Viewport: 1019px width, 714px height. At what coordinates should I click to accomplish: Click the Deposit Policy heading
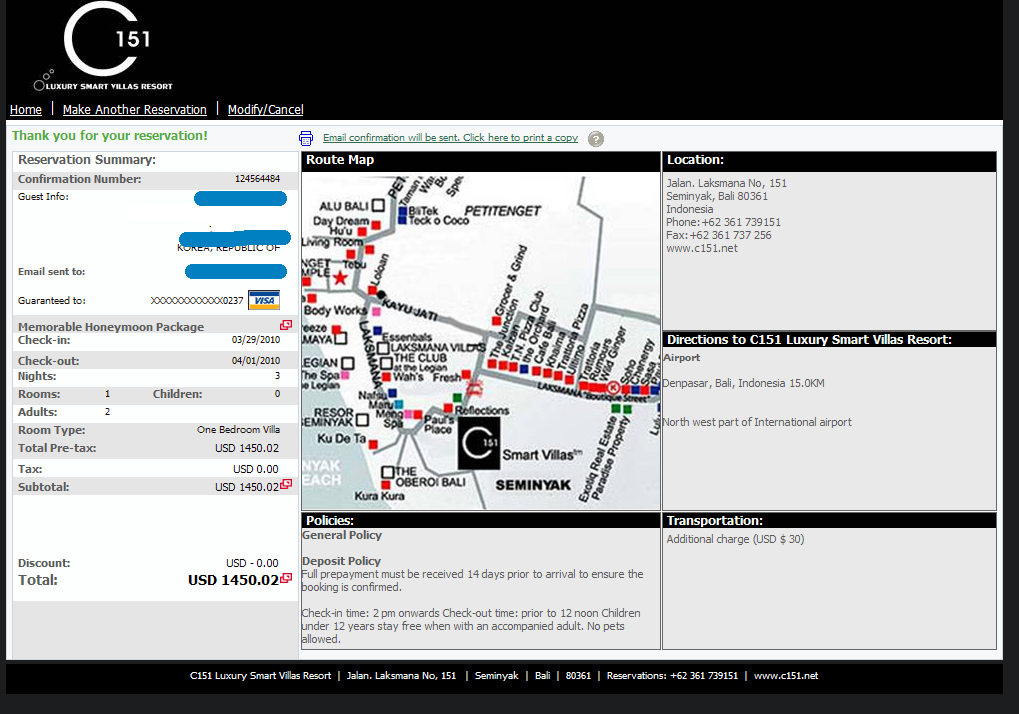pos(341,561)
